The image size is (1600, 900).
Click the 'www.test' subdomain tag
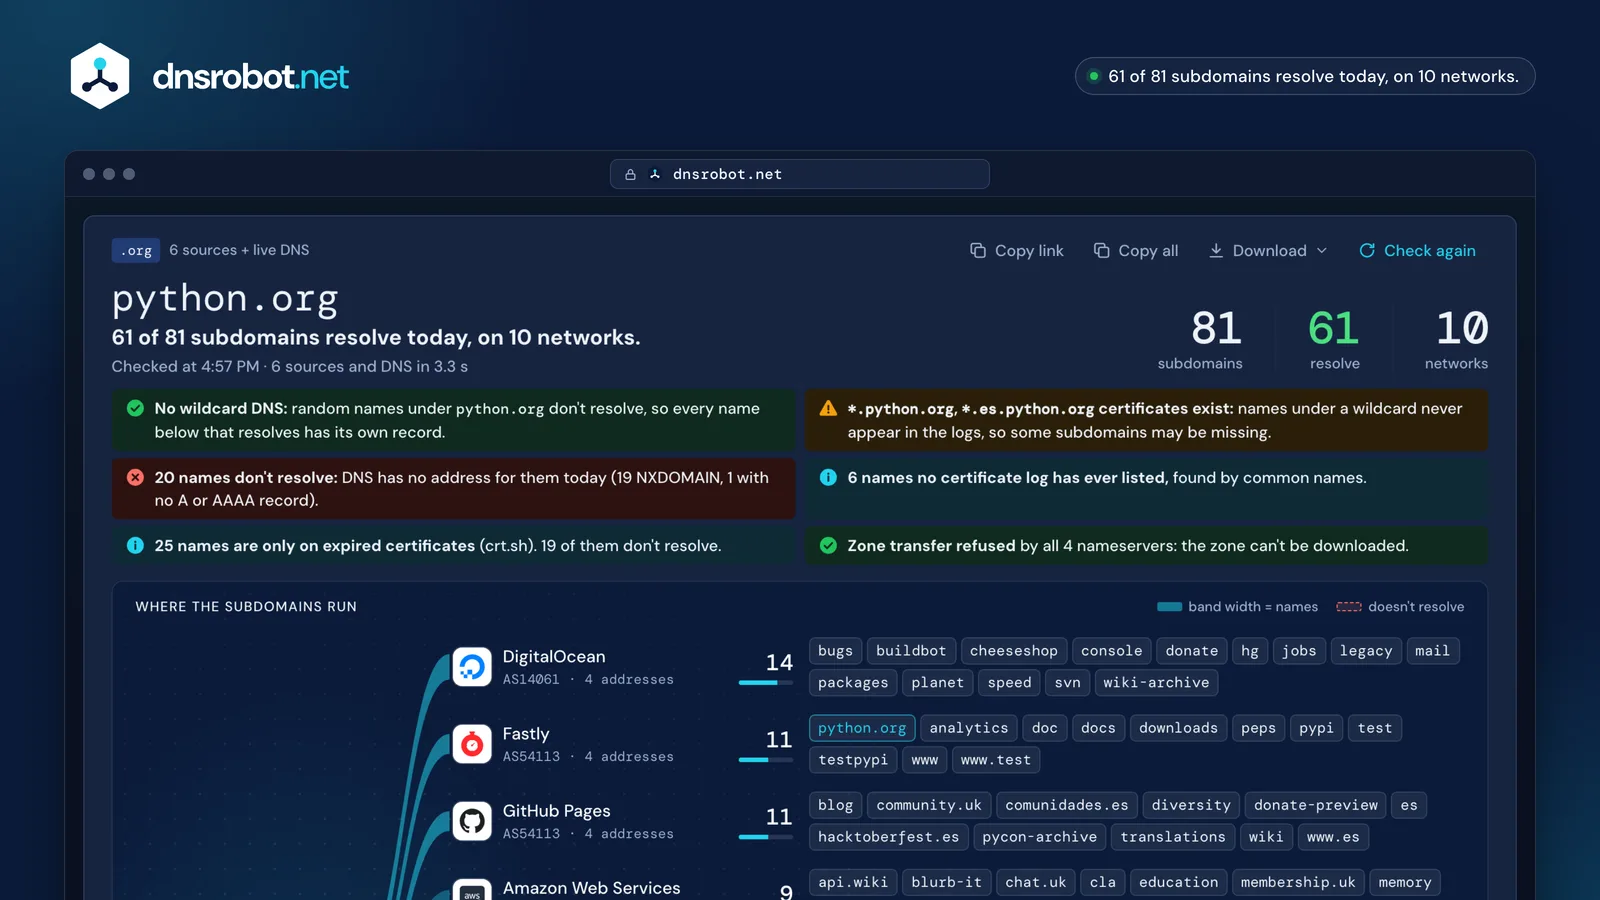point(996,760)
